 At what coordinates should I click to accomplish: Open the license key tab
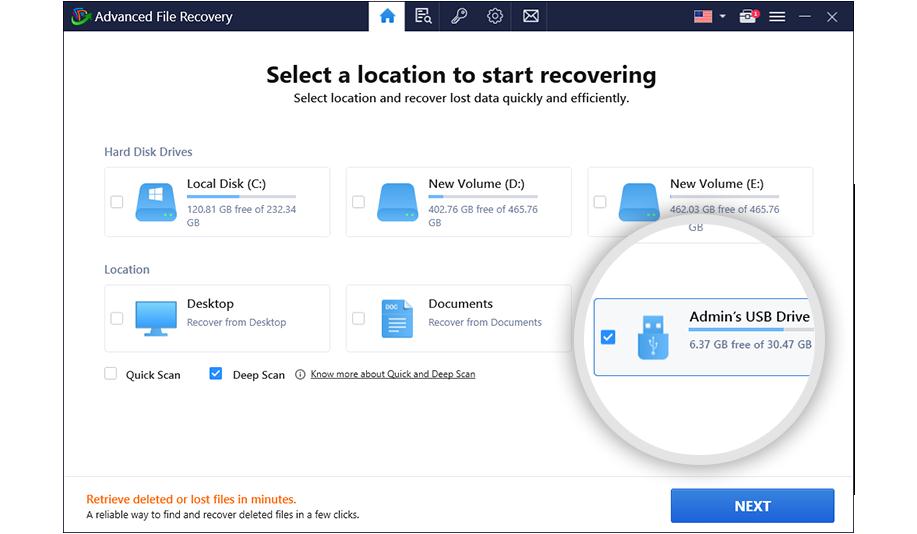pyautogui.click(x=459, y=16)
